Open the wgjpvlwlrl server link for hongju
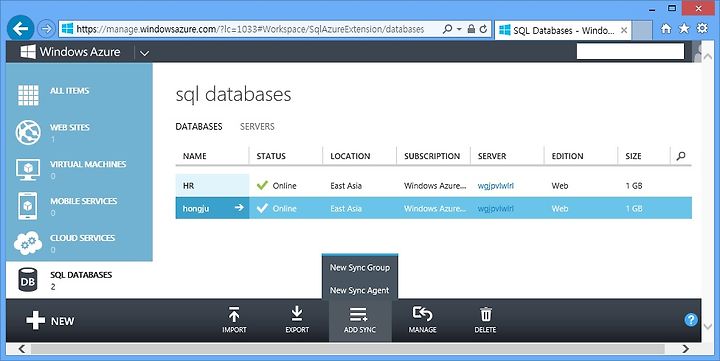Screen dimensions: 720x361 click(495, 209)
